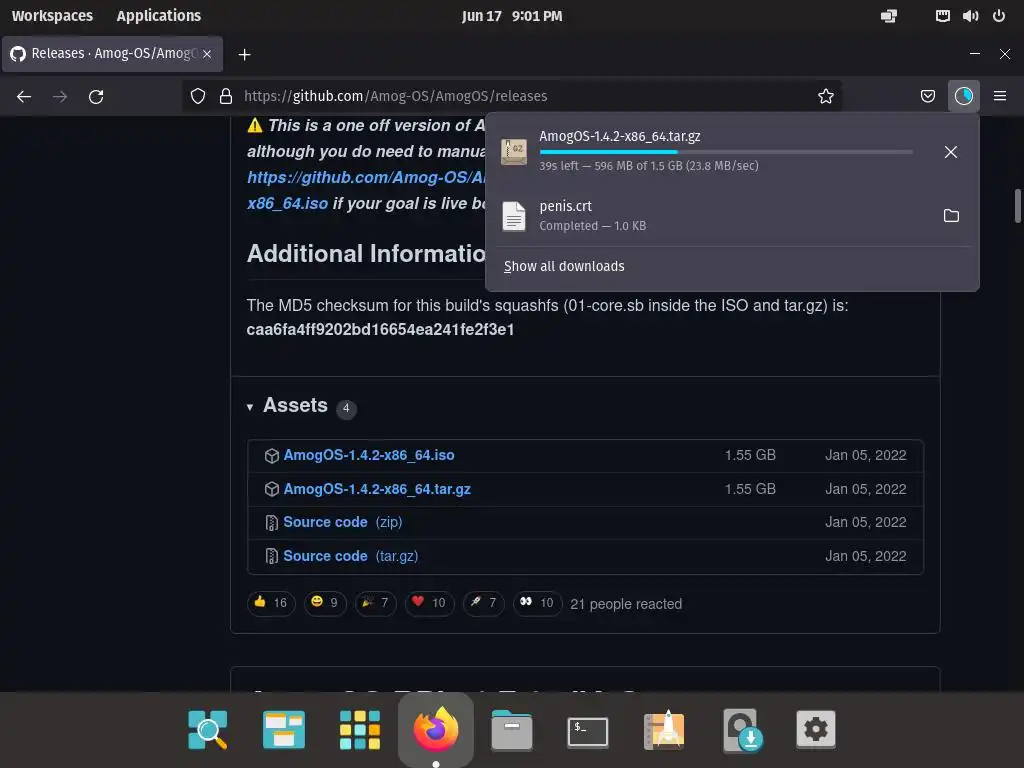Open the power menu icon
Viewport: 1024px width, 768px height.
(x=999, y=16)
